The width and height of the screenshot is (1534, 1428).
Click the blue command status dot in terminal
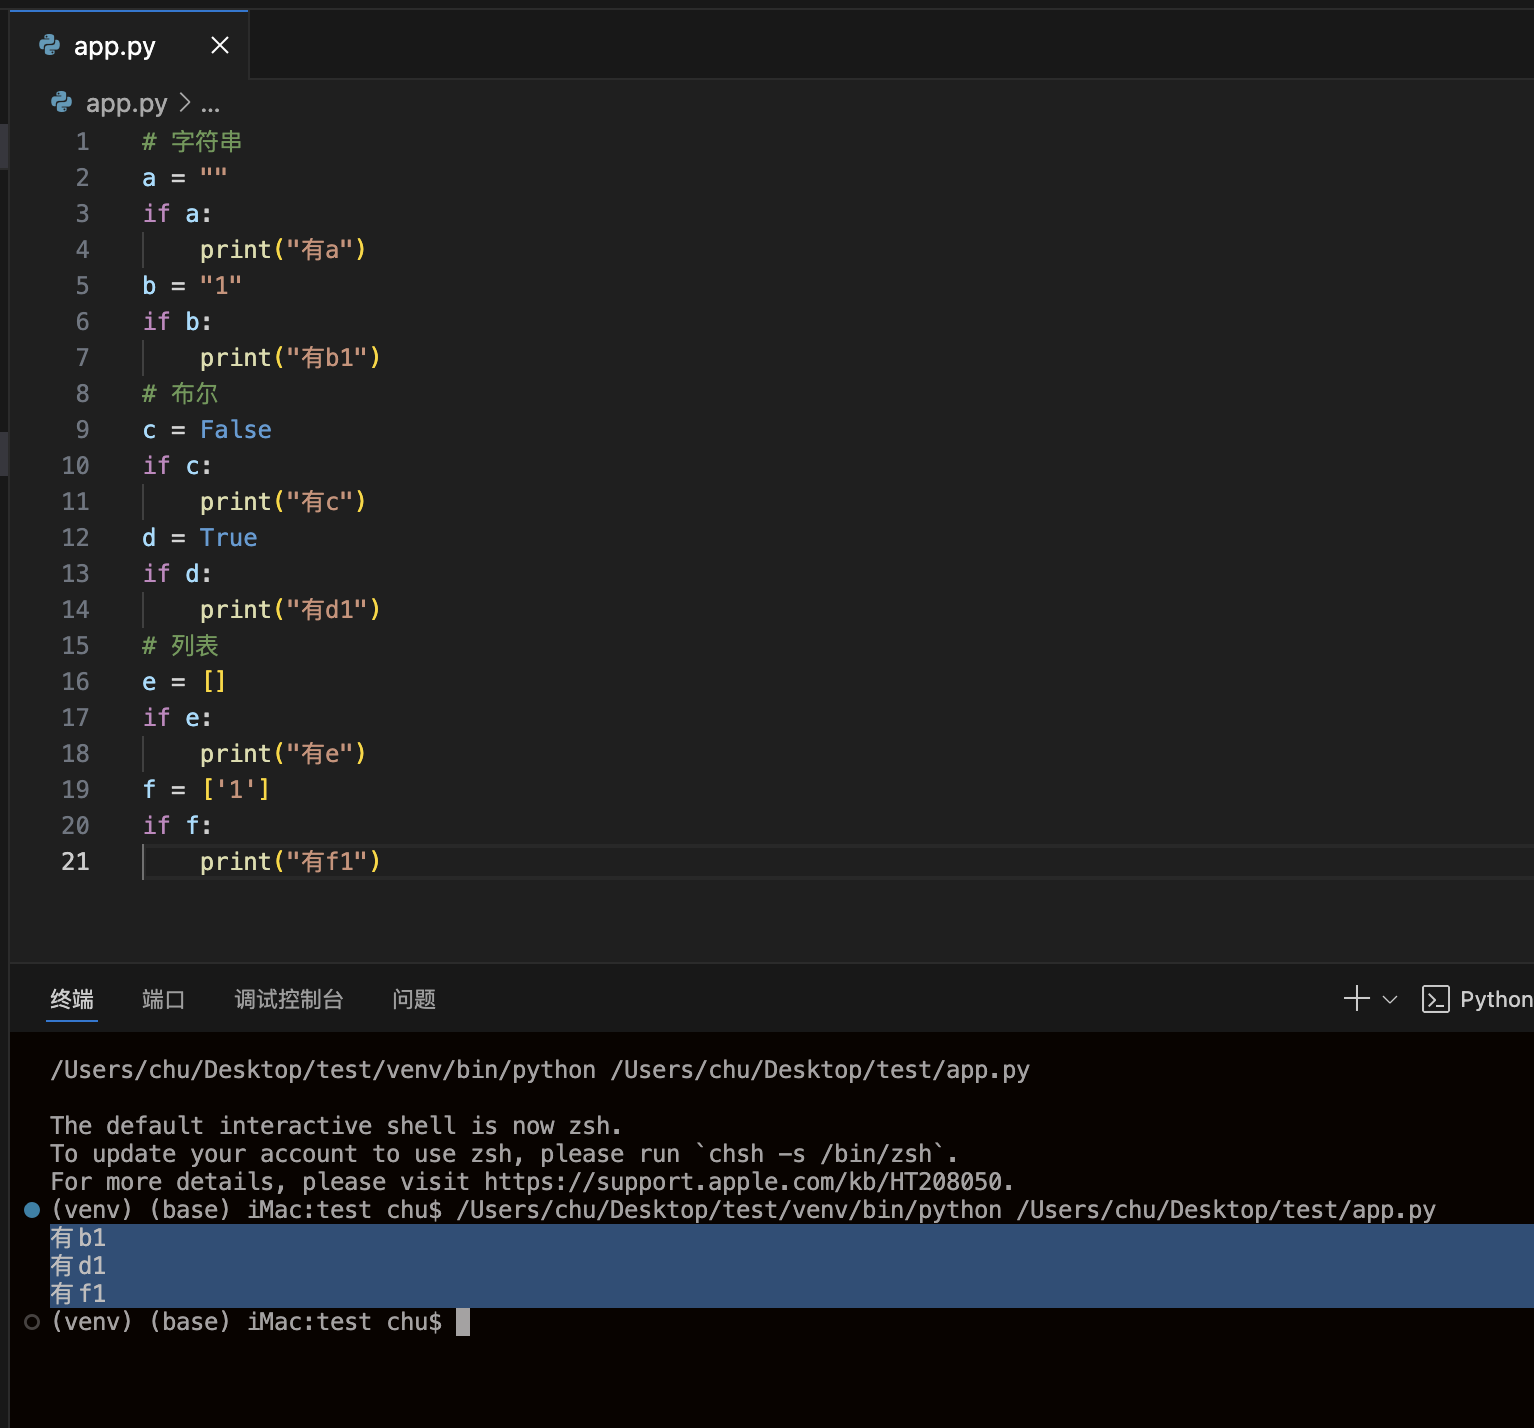(32, 1210)
